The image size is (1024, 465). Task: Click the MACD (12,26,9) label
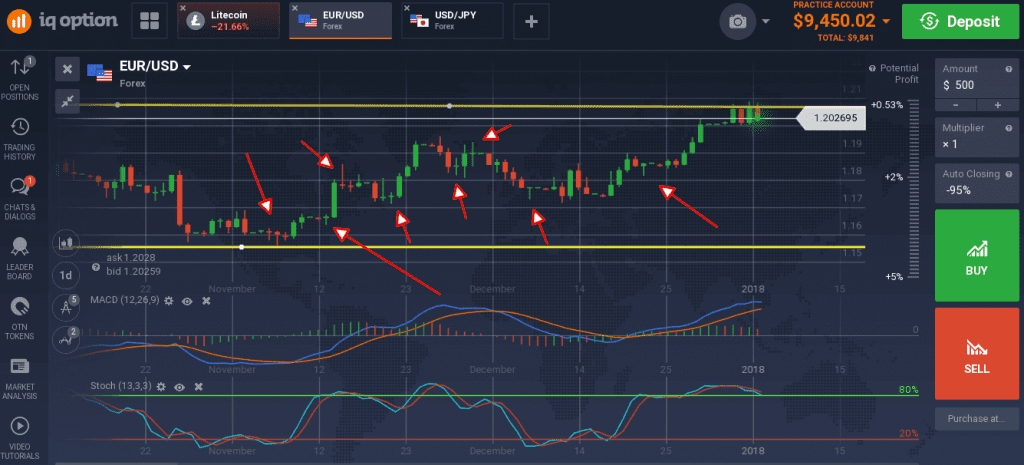(x=124, y=300)
